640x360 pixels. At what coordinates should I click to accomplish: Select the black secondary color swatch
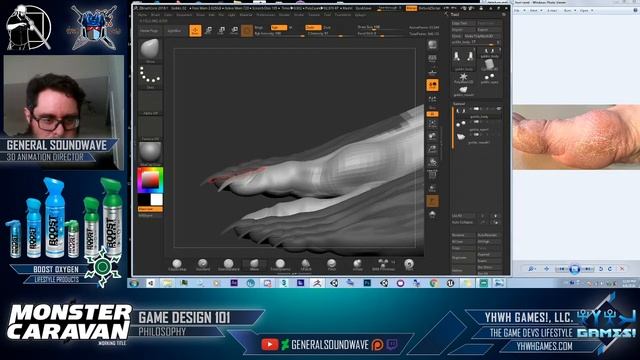pyautogui.click(x=144, y=200)
